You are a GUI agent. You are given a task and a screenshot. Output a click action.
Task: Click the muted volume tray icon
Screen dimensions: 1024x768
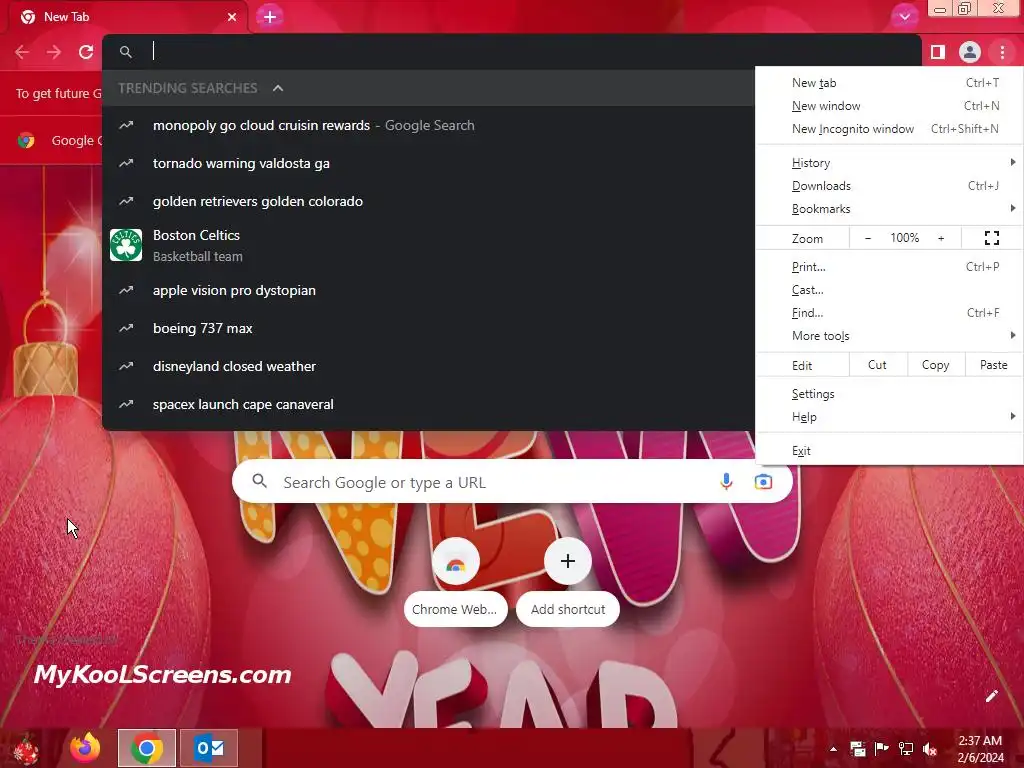point(930,749)
